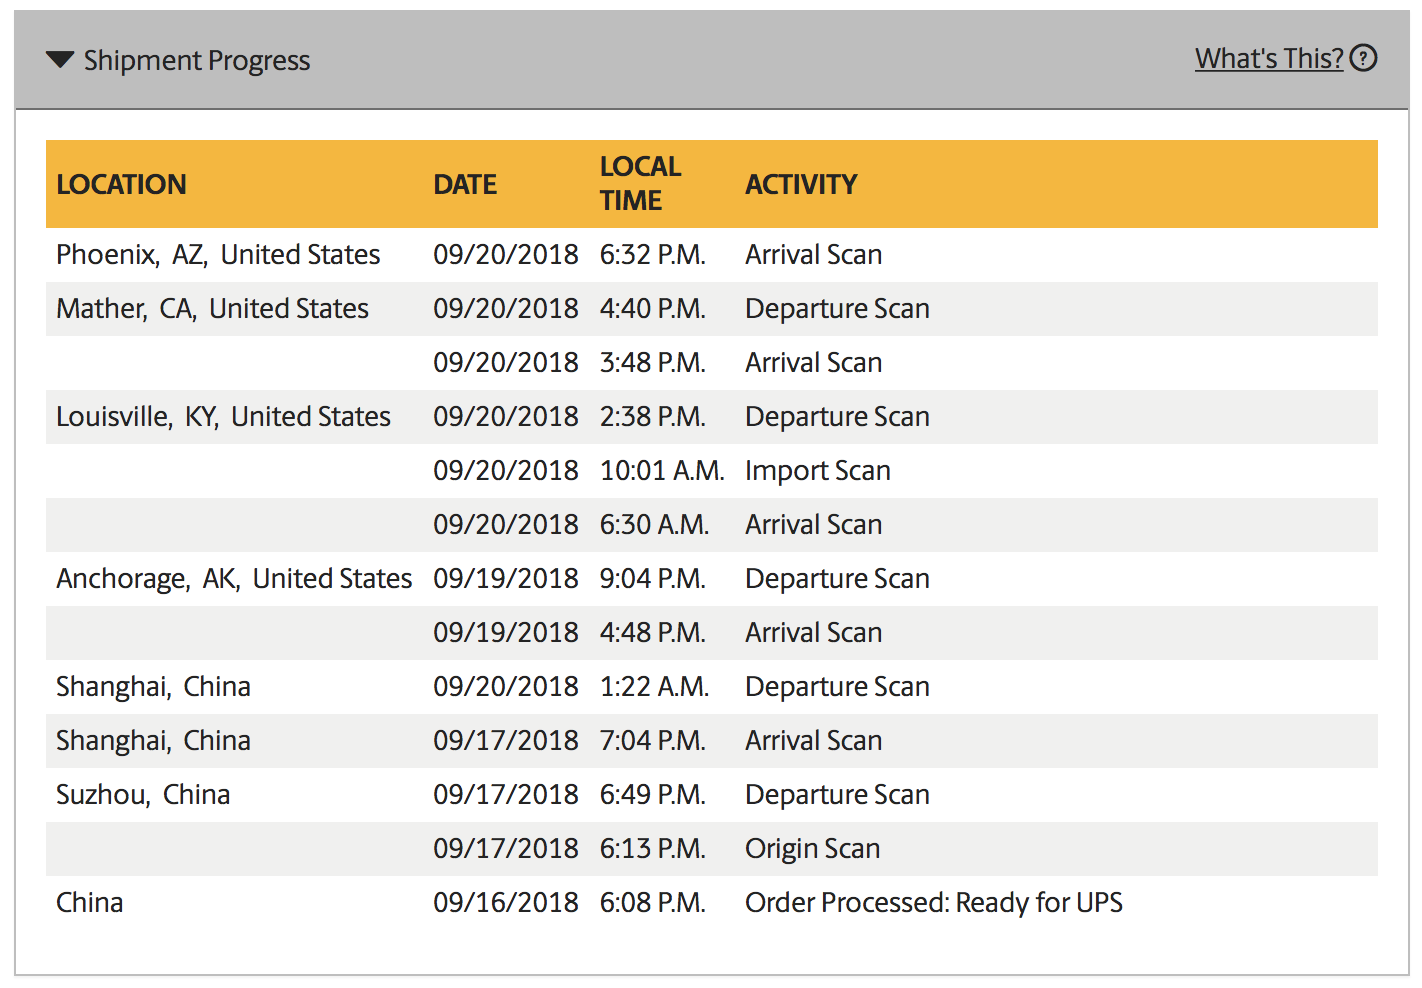Click the 10:01 A.M. local time

(x=661, y=471)
